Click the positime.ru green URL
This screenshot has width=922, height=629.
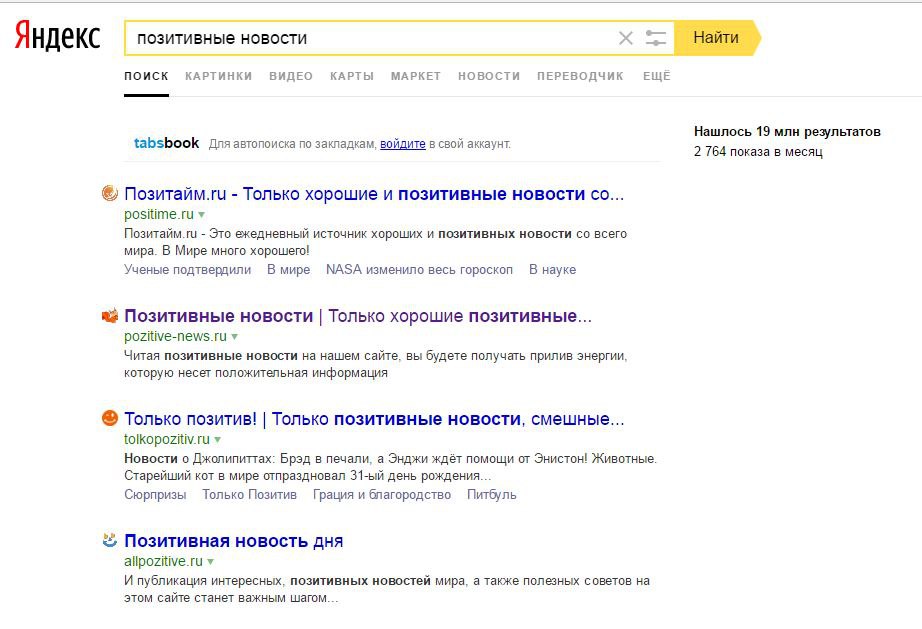tap(159, 215)
